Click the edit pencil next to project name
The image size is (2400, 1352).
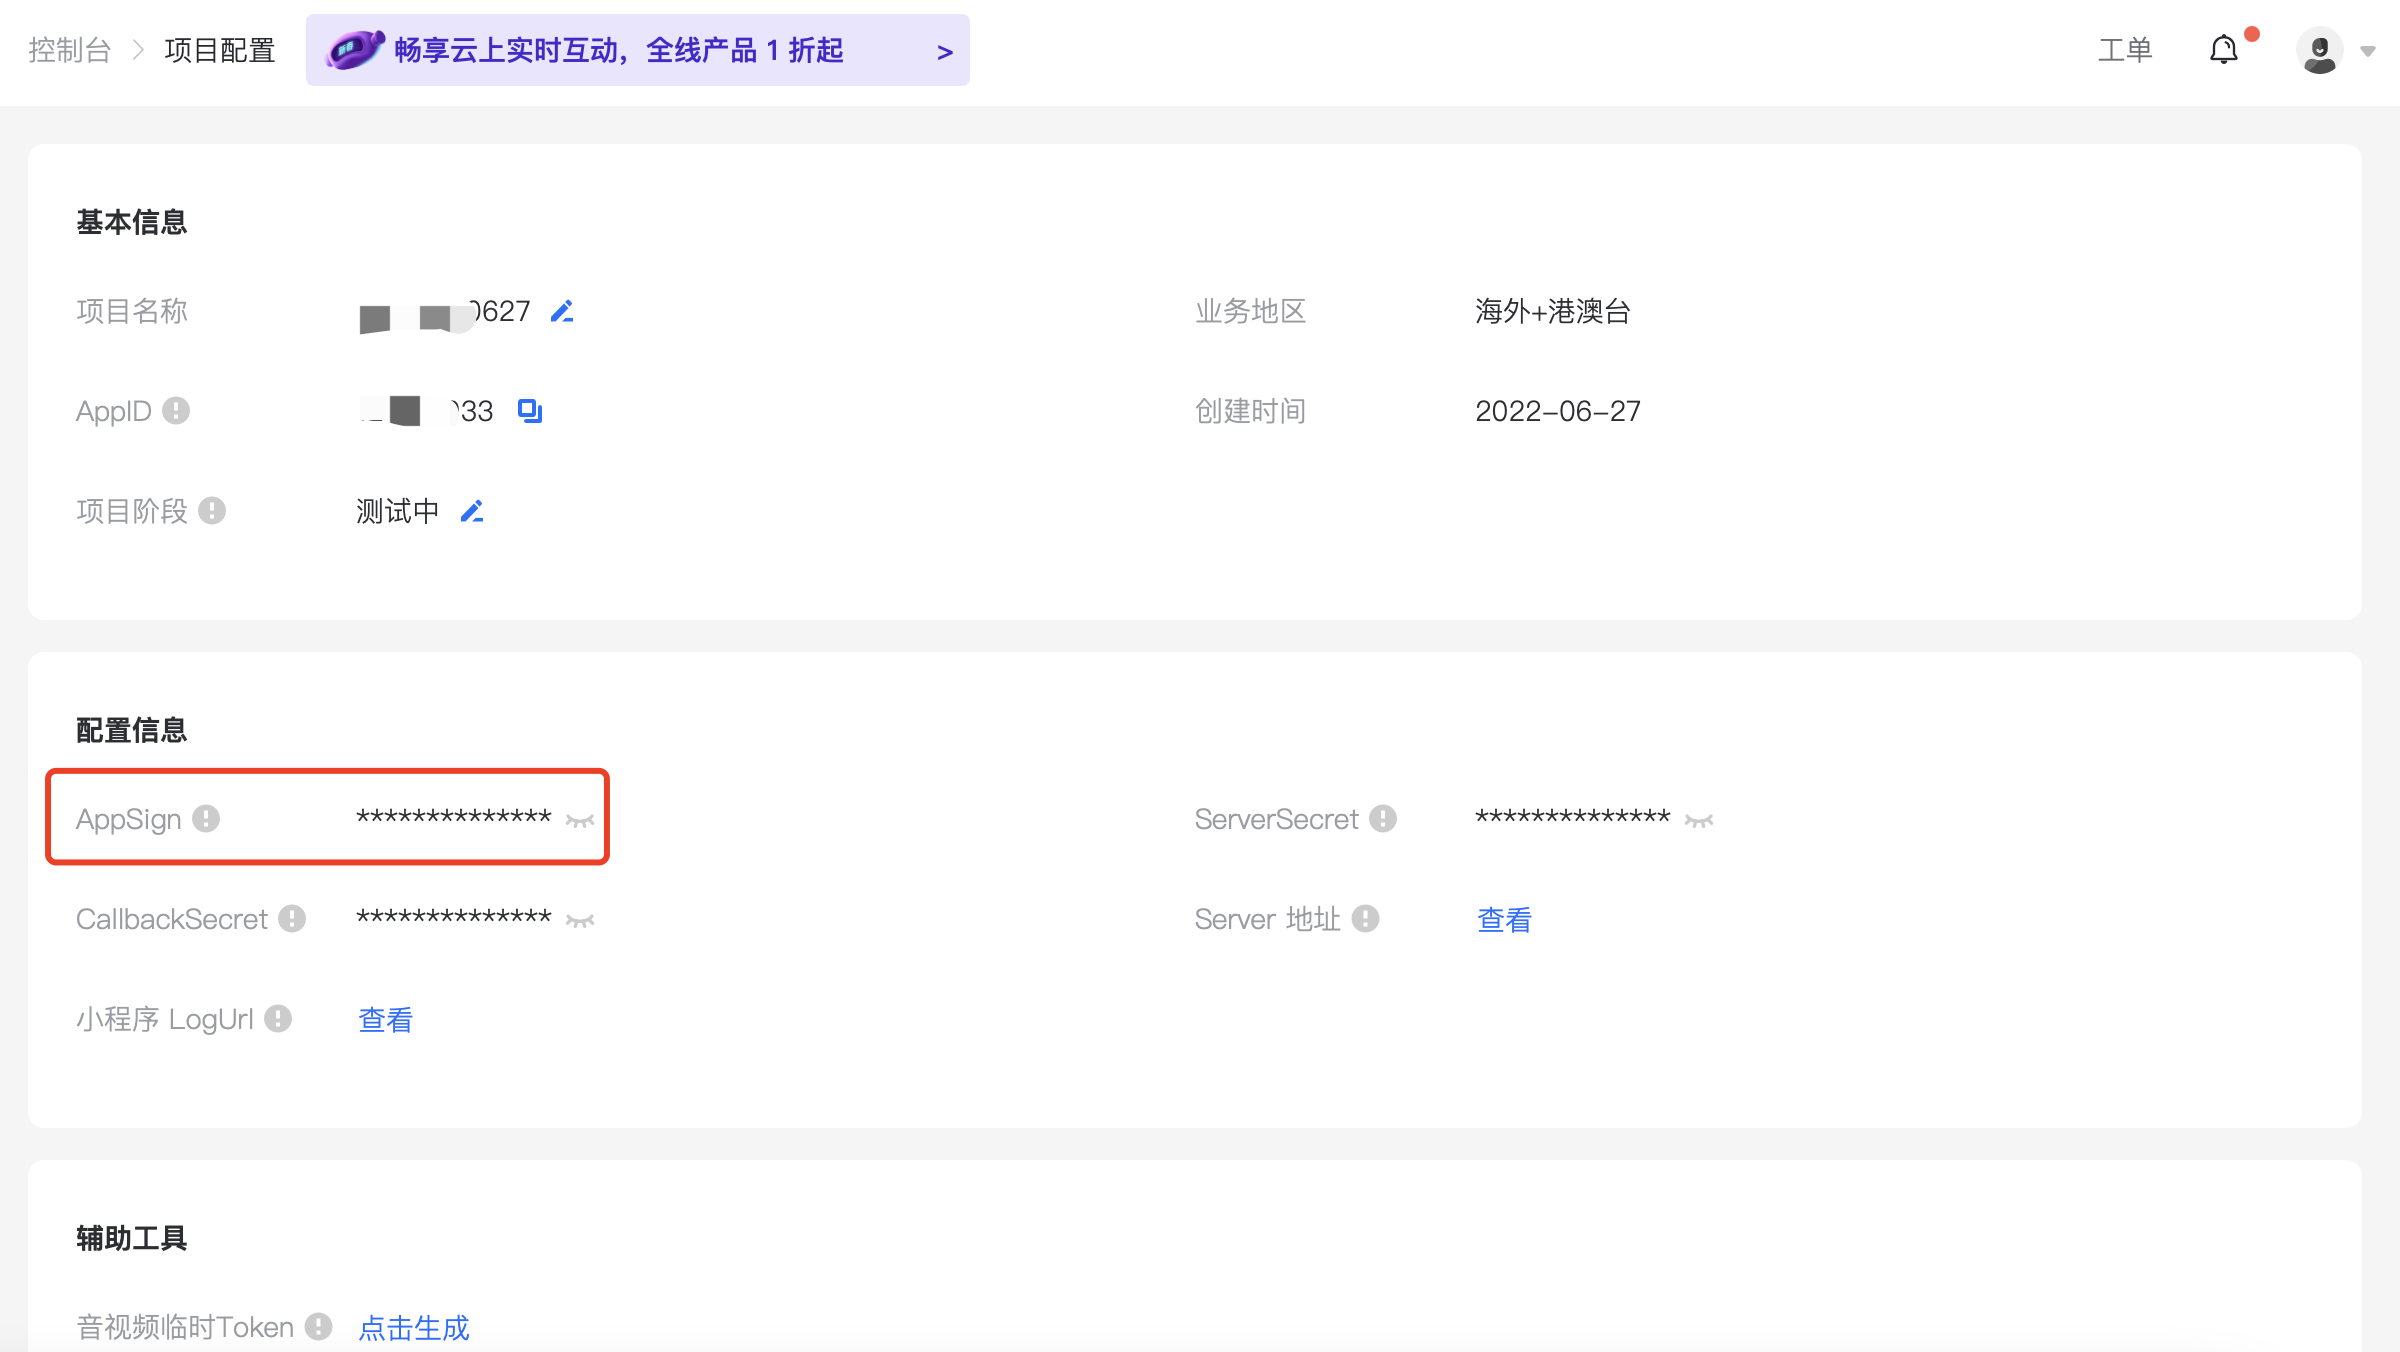click(x=562, y=312)
